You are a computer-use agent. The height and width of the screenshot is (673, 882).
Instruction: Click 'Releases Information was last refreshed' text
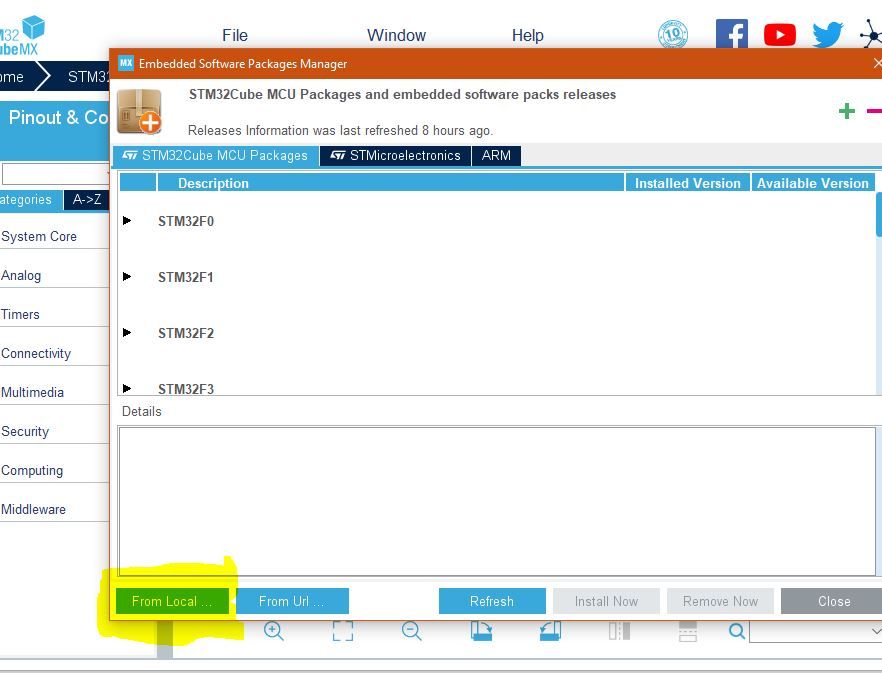[340, 131]
